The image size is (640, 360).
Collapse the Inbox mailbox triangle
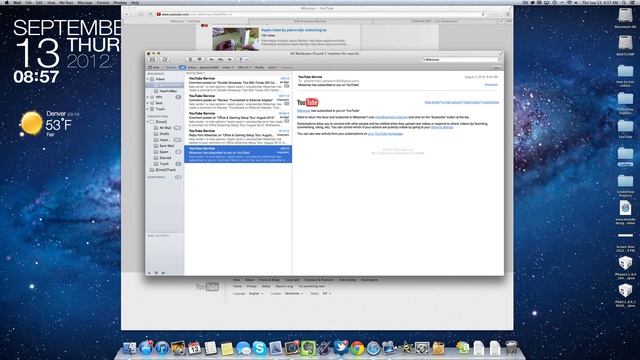(148, 79)
